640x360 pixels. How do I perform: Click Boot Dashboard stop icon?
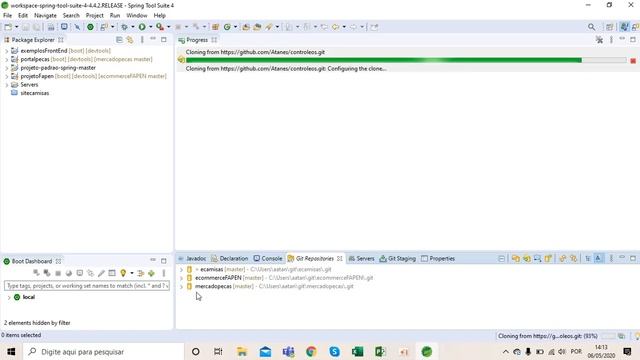coord(58,273)
